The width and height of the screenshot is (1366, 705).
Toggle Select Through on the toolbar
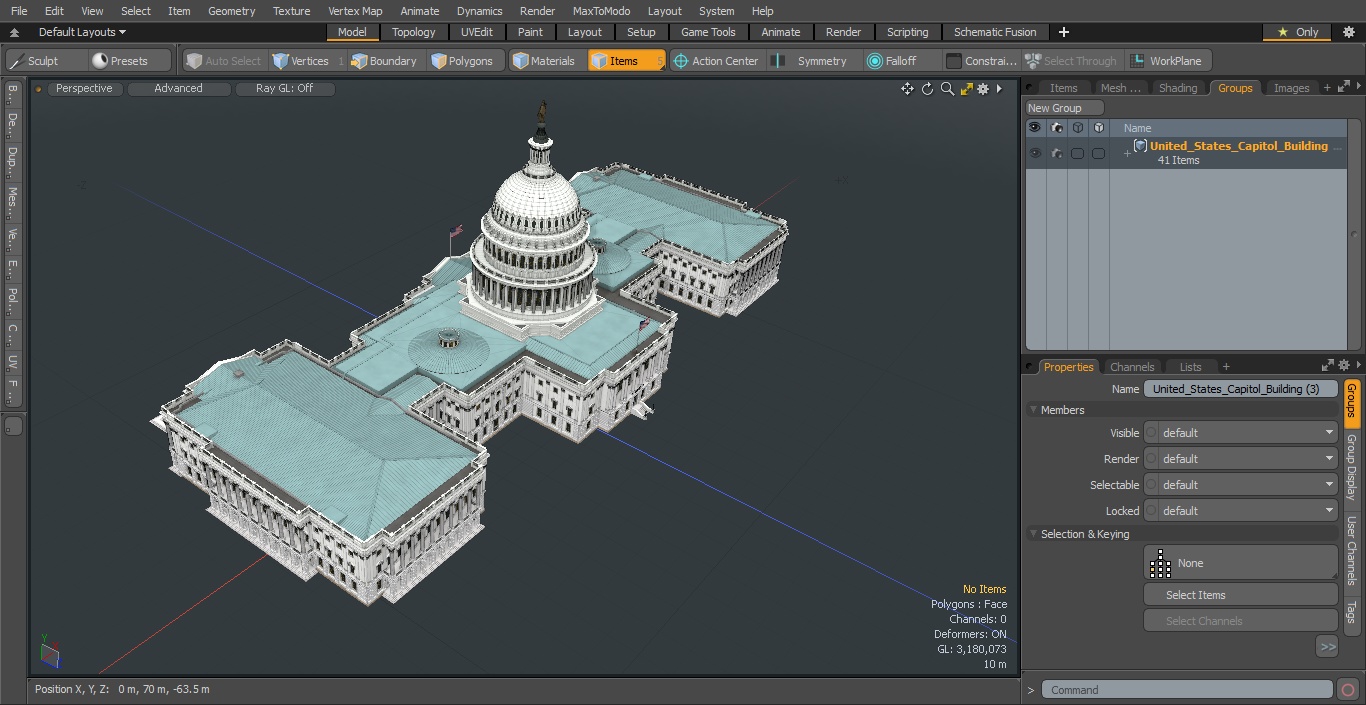[x=1071, y=61]
